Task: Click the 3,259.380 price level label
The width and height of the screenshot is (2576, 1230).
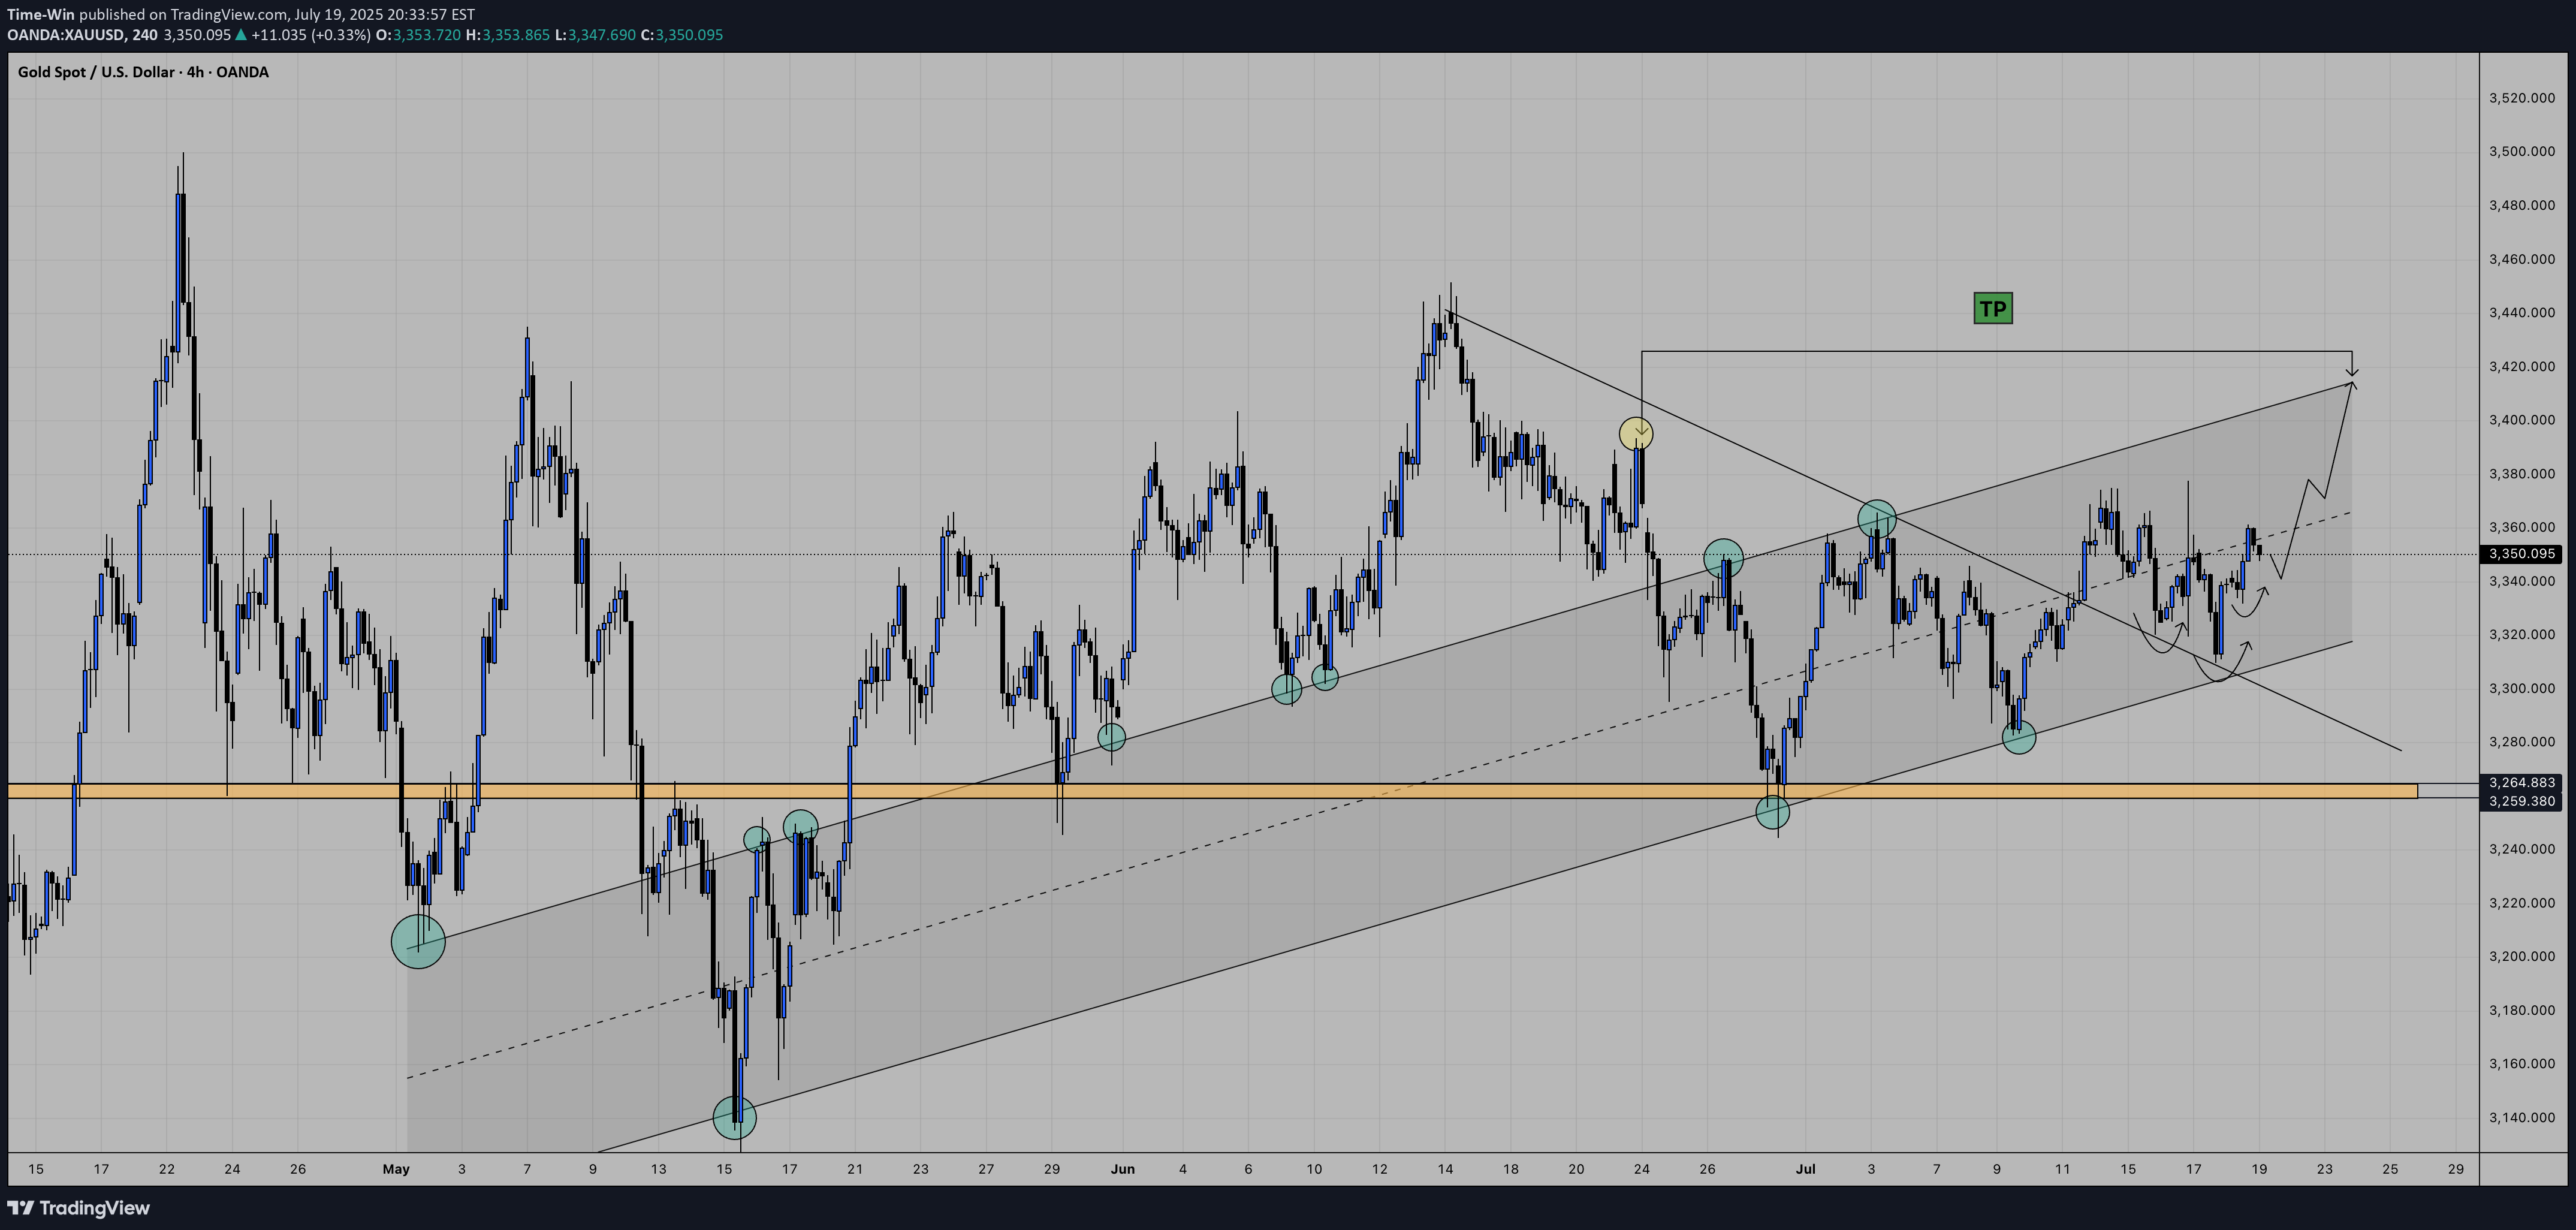Action: point(2522,801)
